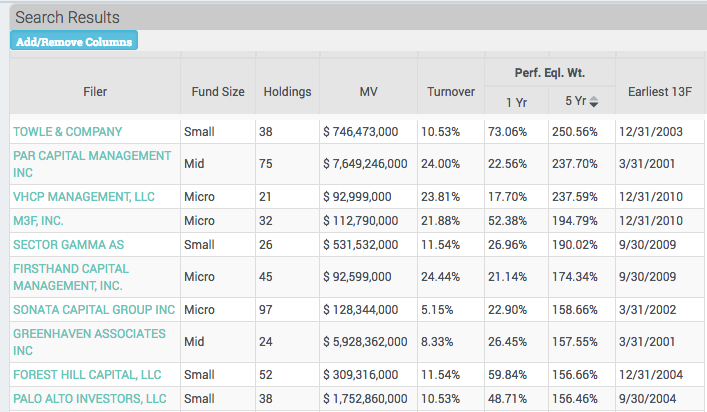Viewport: 707px width, 412px height.
Task: Click the Search Results panel title bar
Action: [353, 17]
